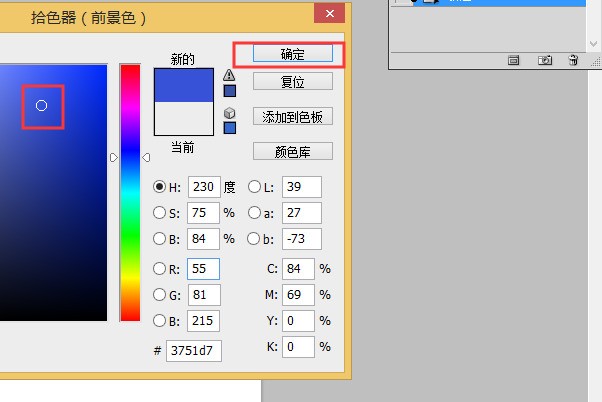Click new document icon left of the camera

coord(514,60)
